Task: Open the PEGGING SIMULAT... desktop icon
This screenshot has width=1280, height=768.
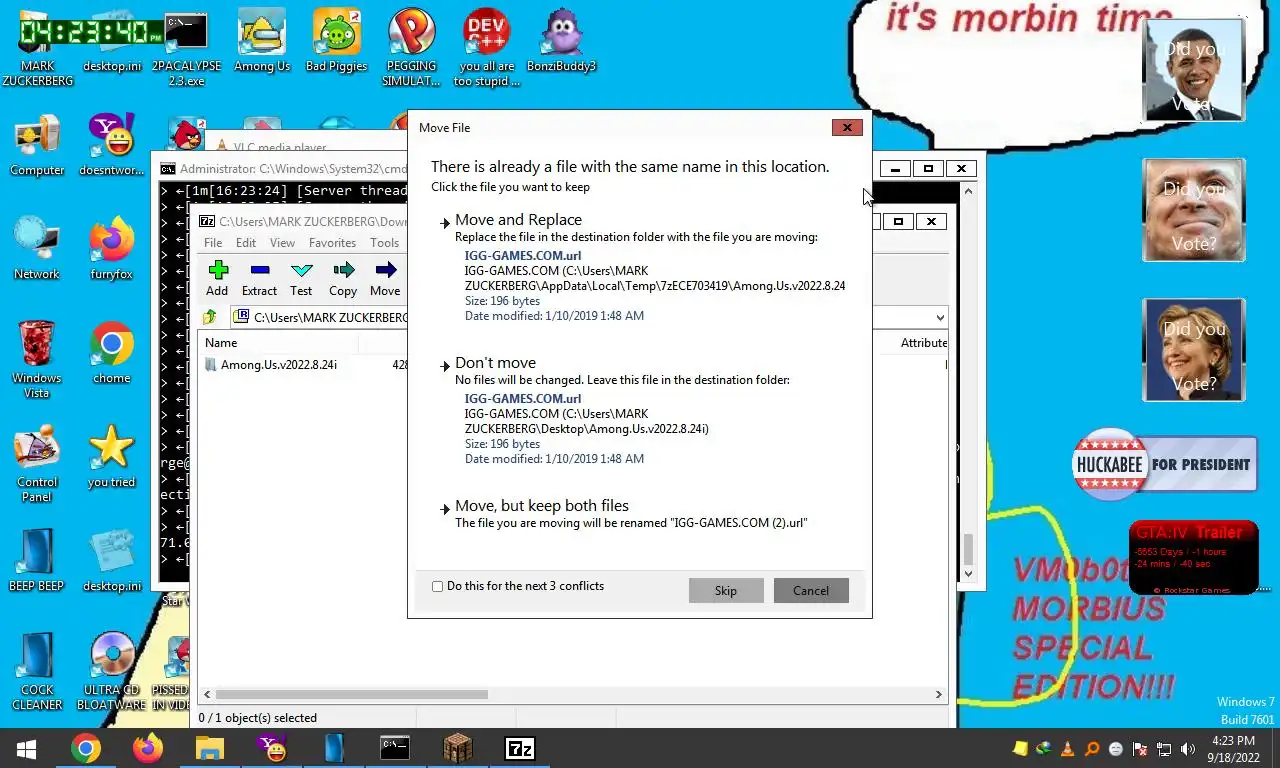Action: (x=412, y=48)
